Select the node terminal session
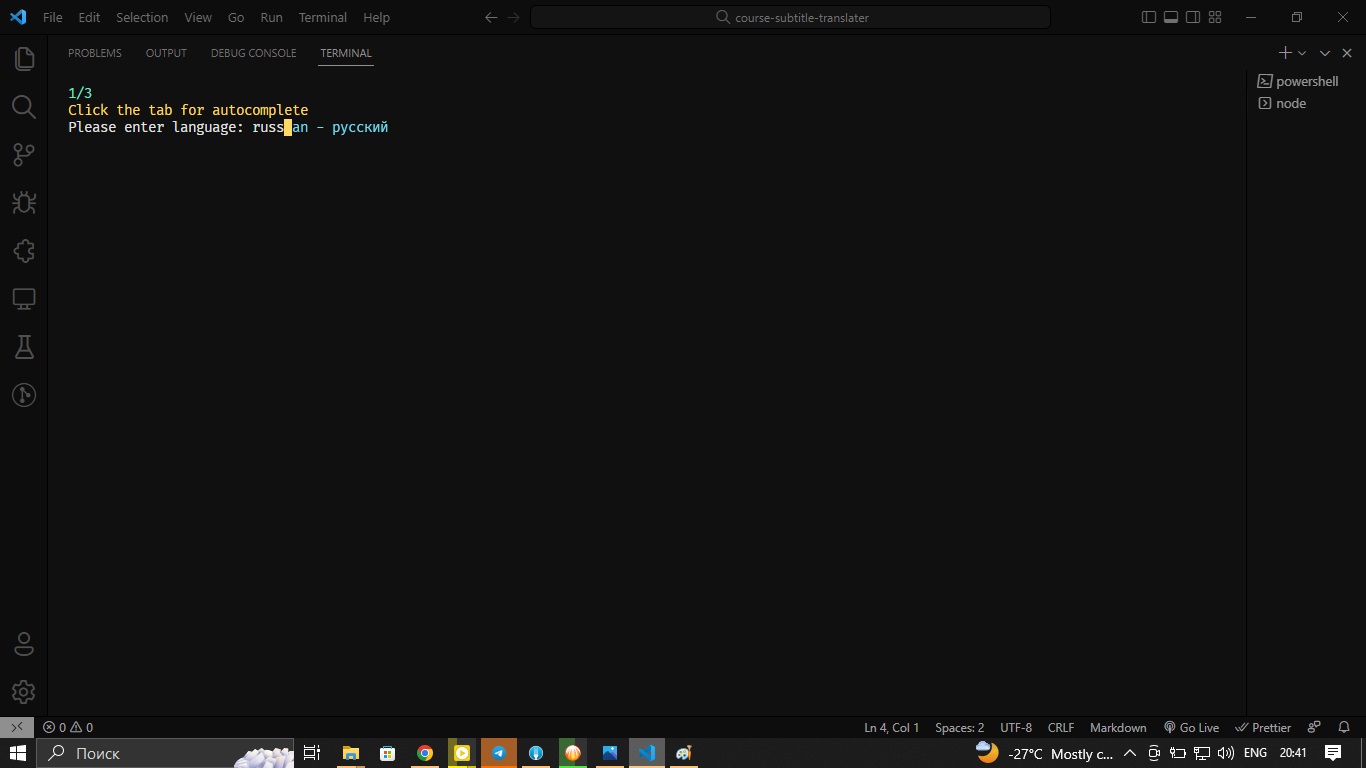The height and width of the screenshot is (768, 1366). [x=1290, y=103]
